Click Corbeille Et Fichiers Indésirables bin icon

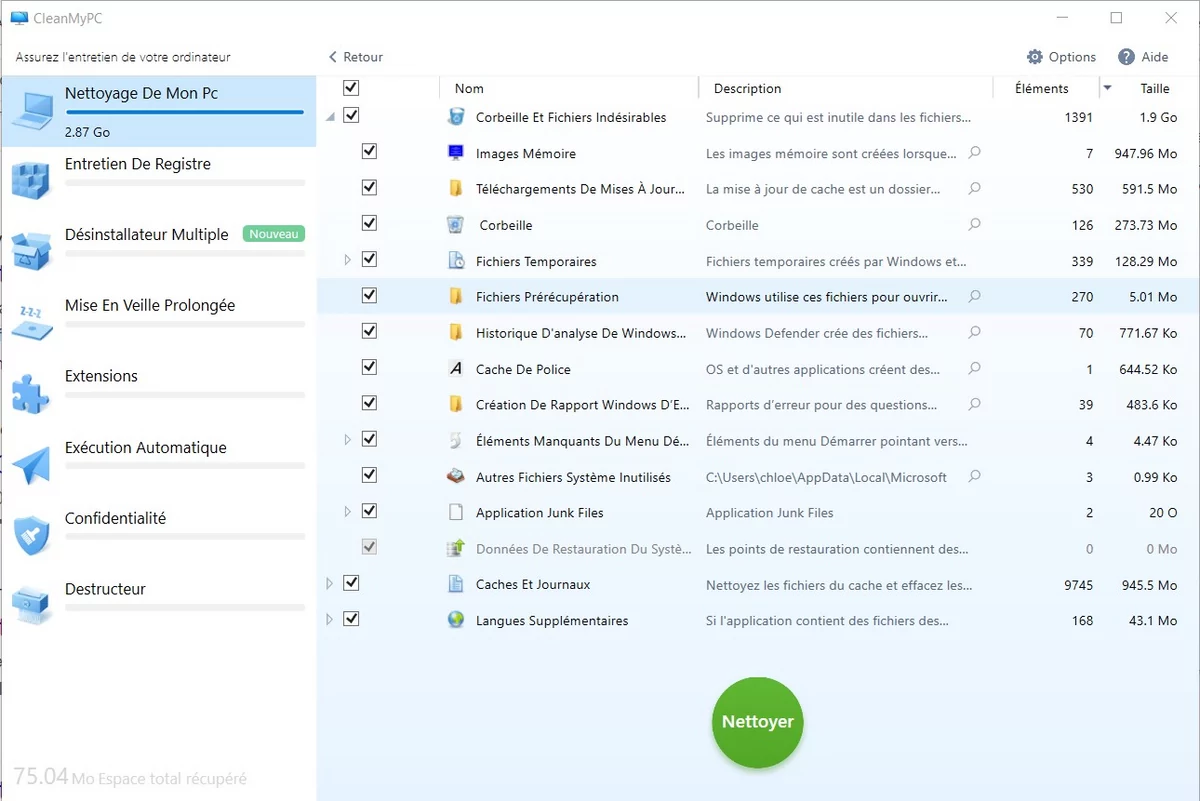pos(456,117)
